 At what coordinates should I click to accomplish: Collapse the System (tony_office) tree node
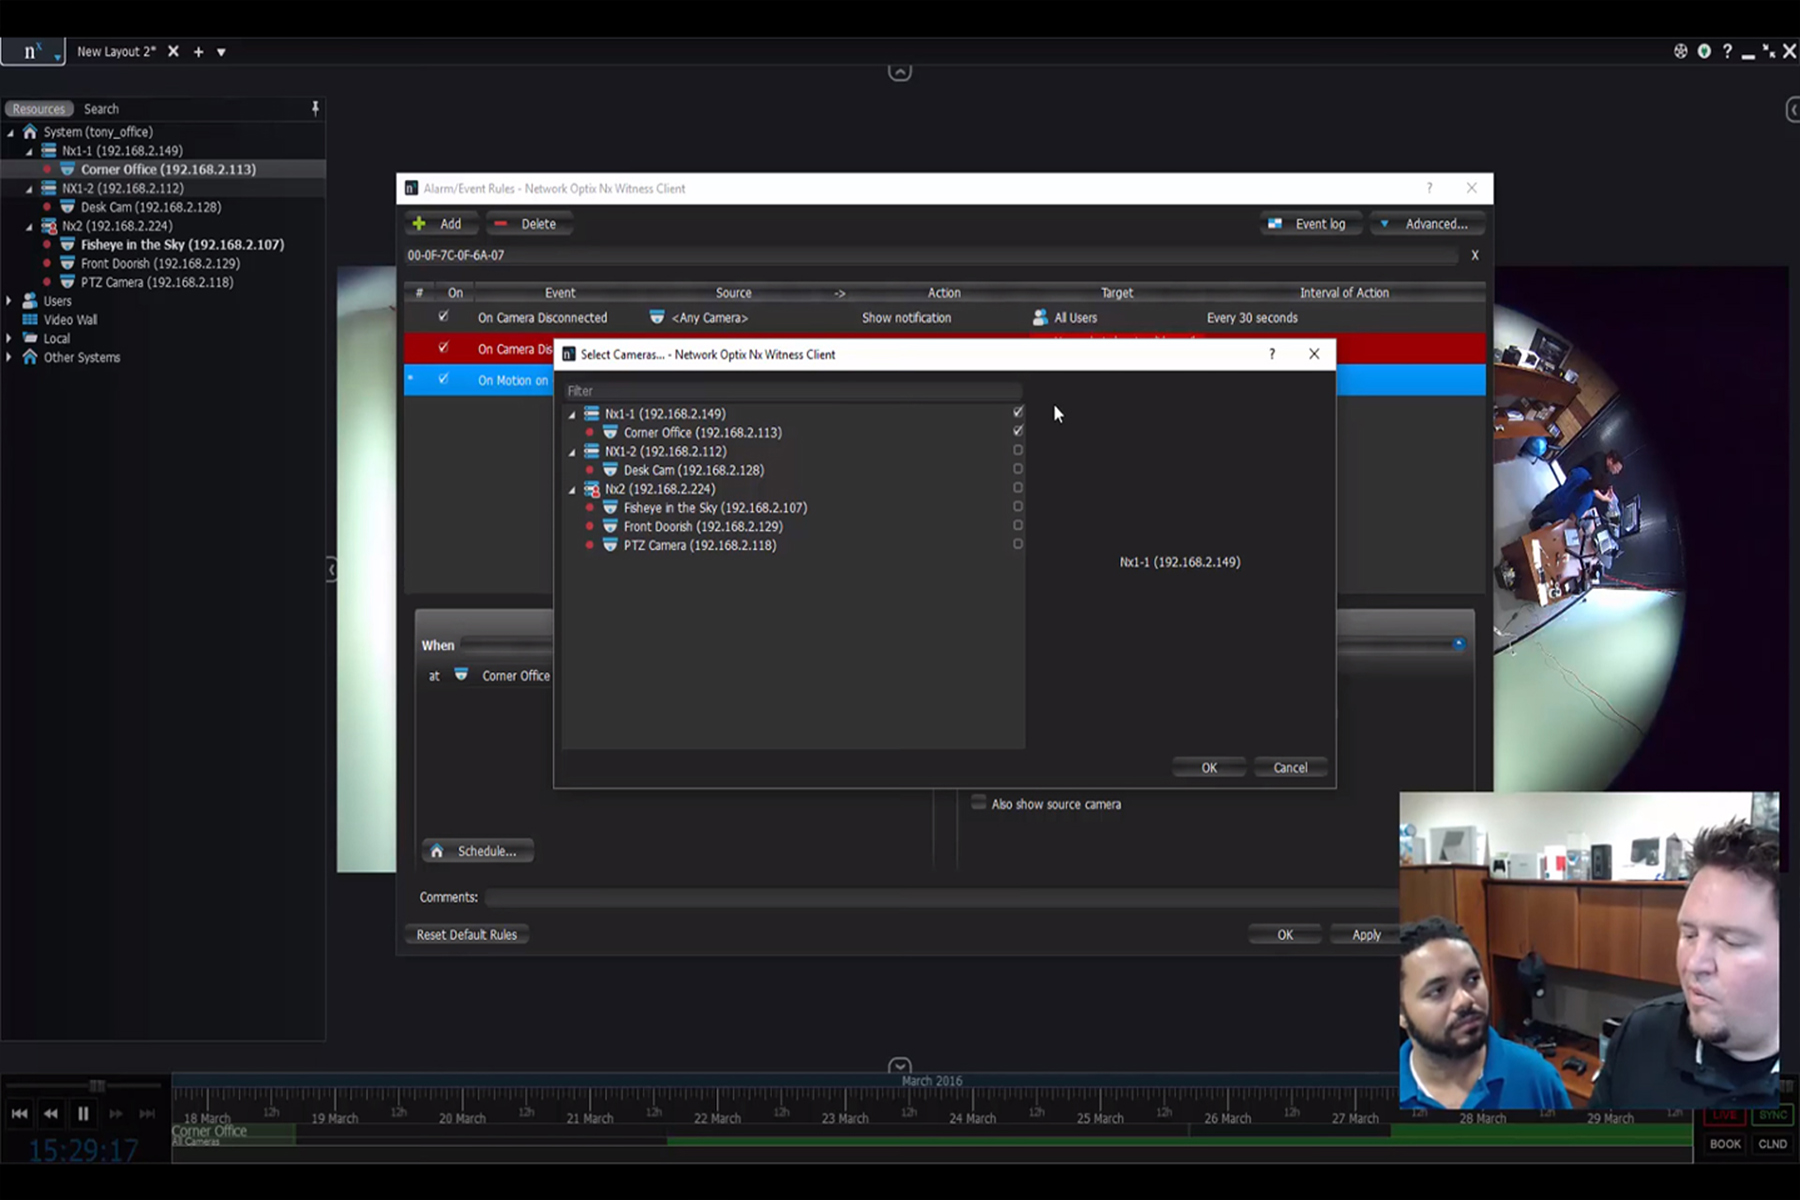[x=11, y=132]
